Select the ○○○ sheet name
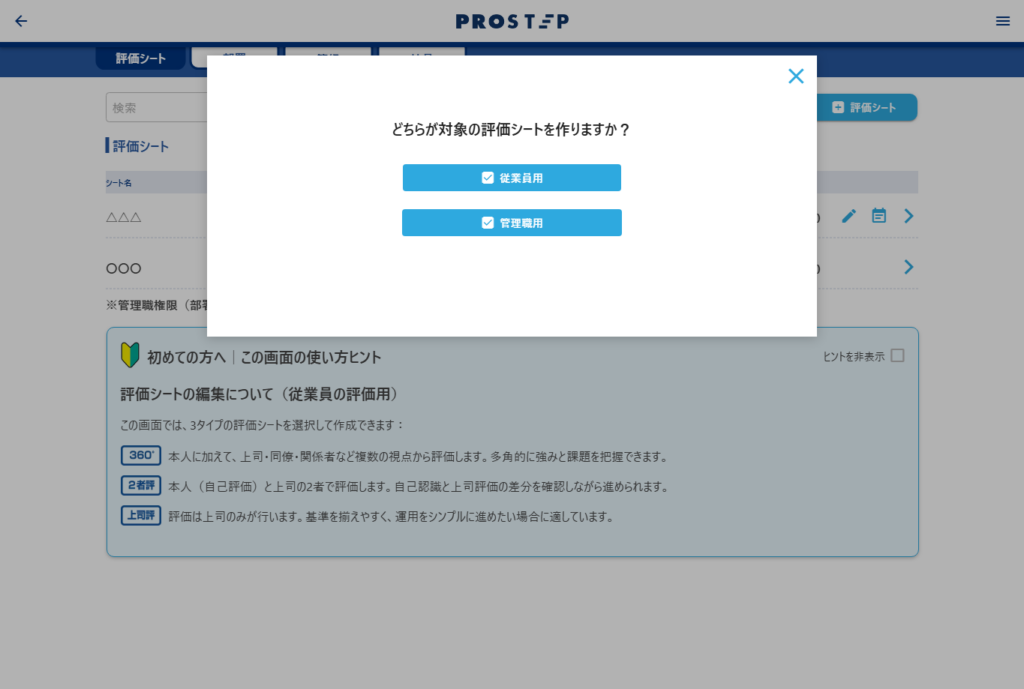 point(124,268)
